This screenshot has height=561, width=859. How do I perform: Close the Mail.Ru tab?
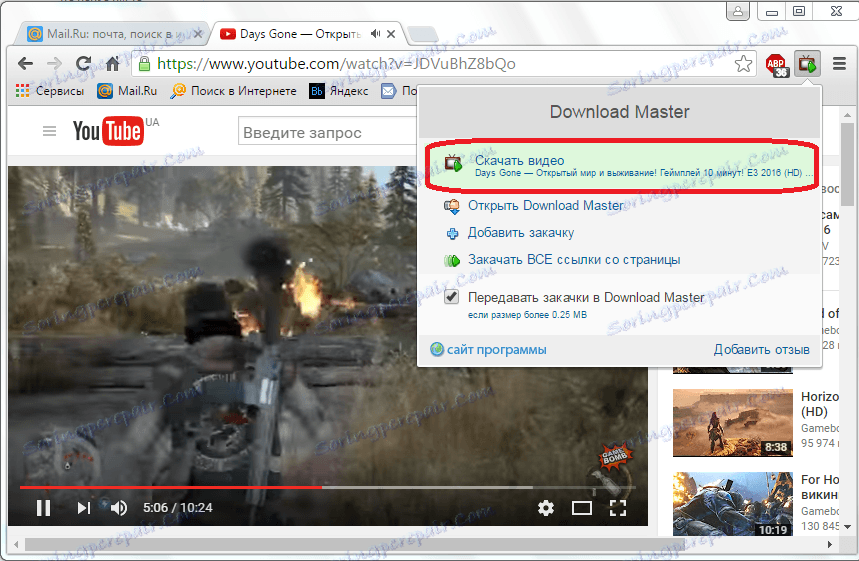pyautogui.click(x=198, y=34)
